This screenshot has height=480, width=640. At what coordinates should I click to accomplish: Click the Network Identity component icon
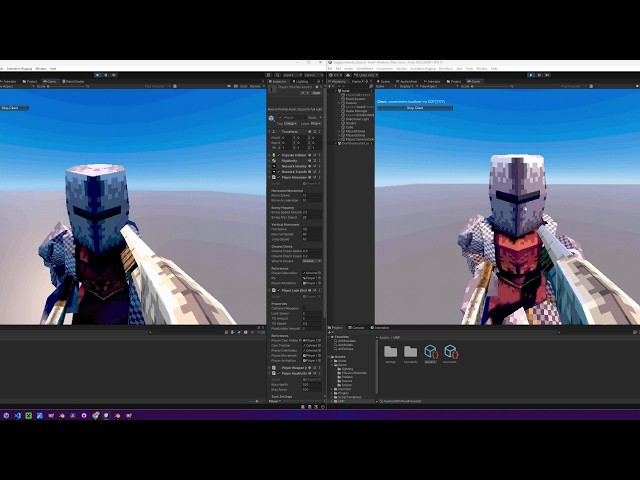[x=274, y=167]
